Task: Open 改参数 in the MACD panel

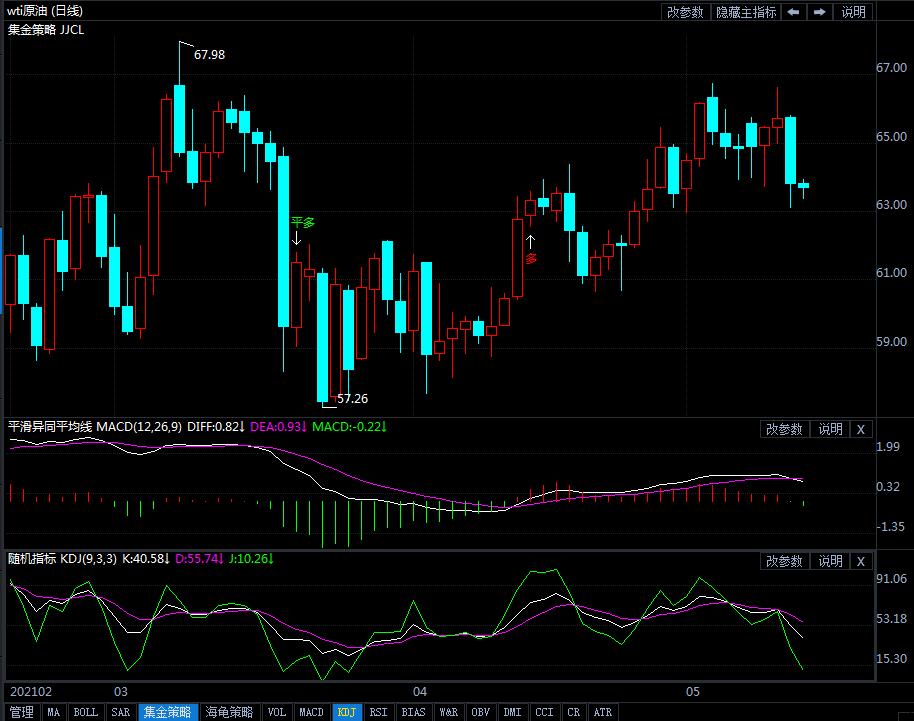Action: click(784, 429)
